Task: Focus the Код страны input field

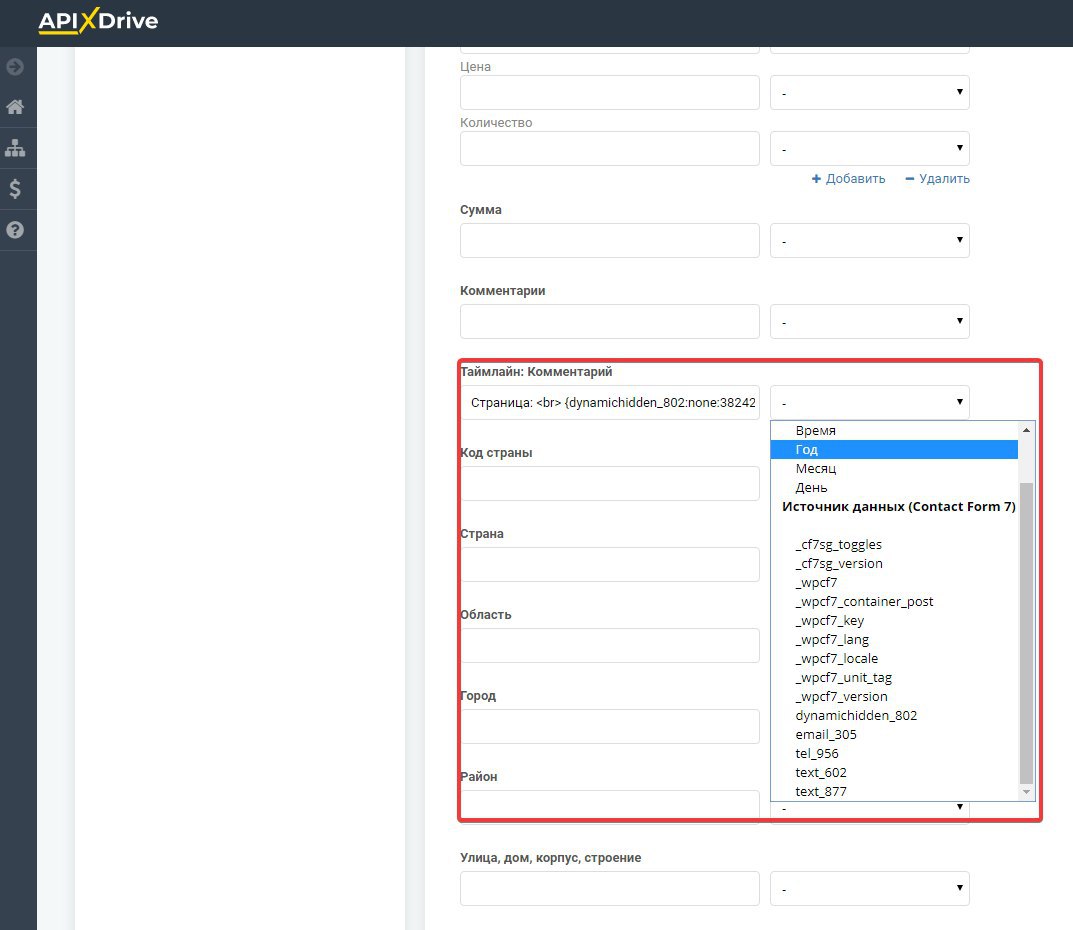Action: tap(610, 483)
